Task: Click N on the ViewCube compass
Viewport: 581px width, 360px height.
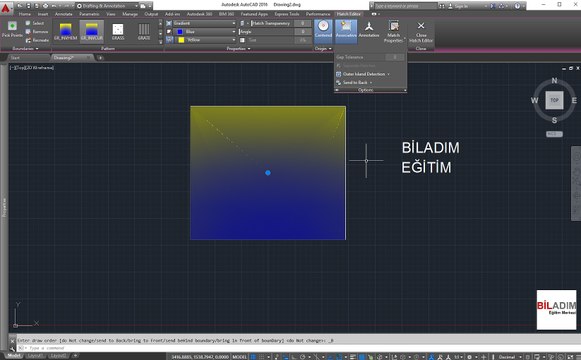Action: click(x=554, y=80)
